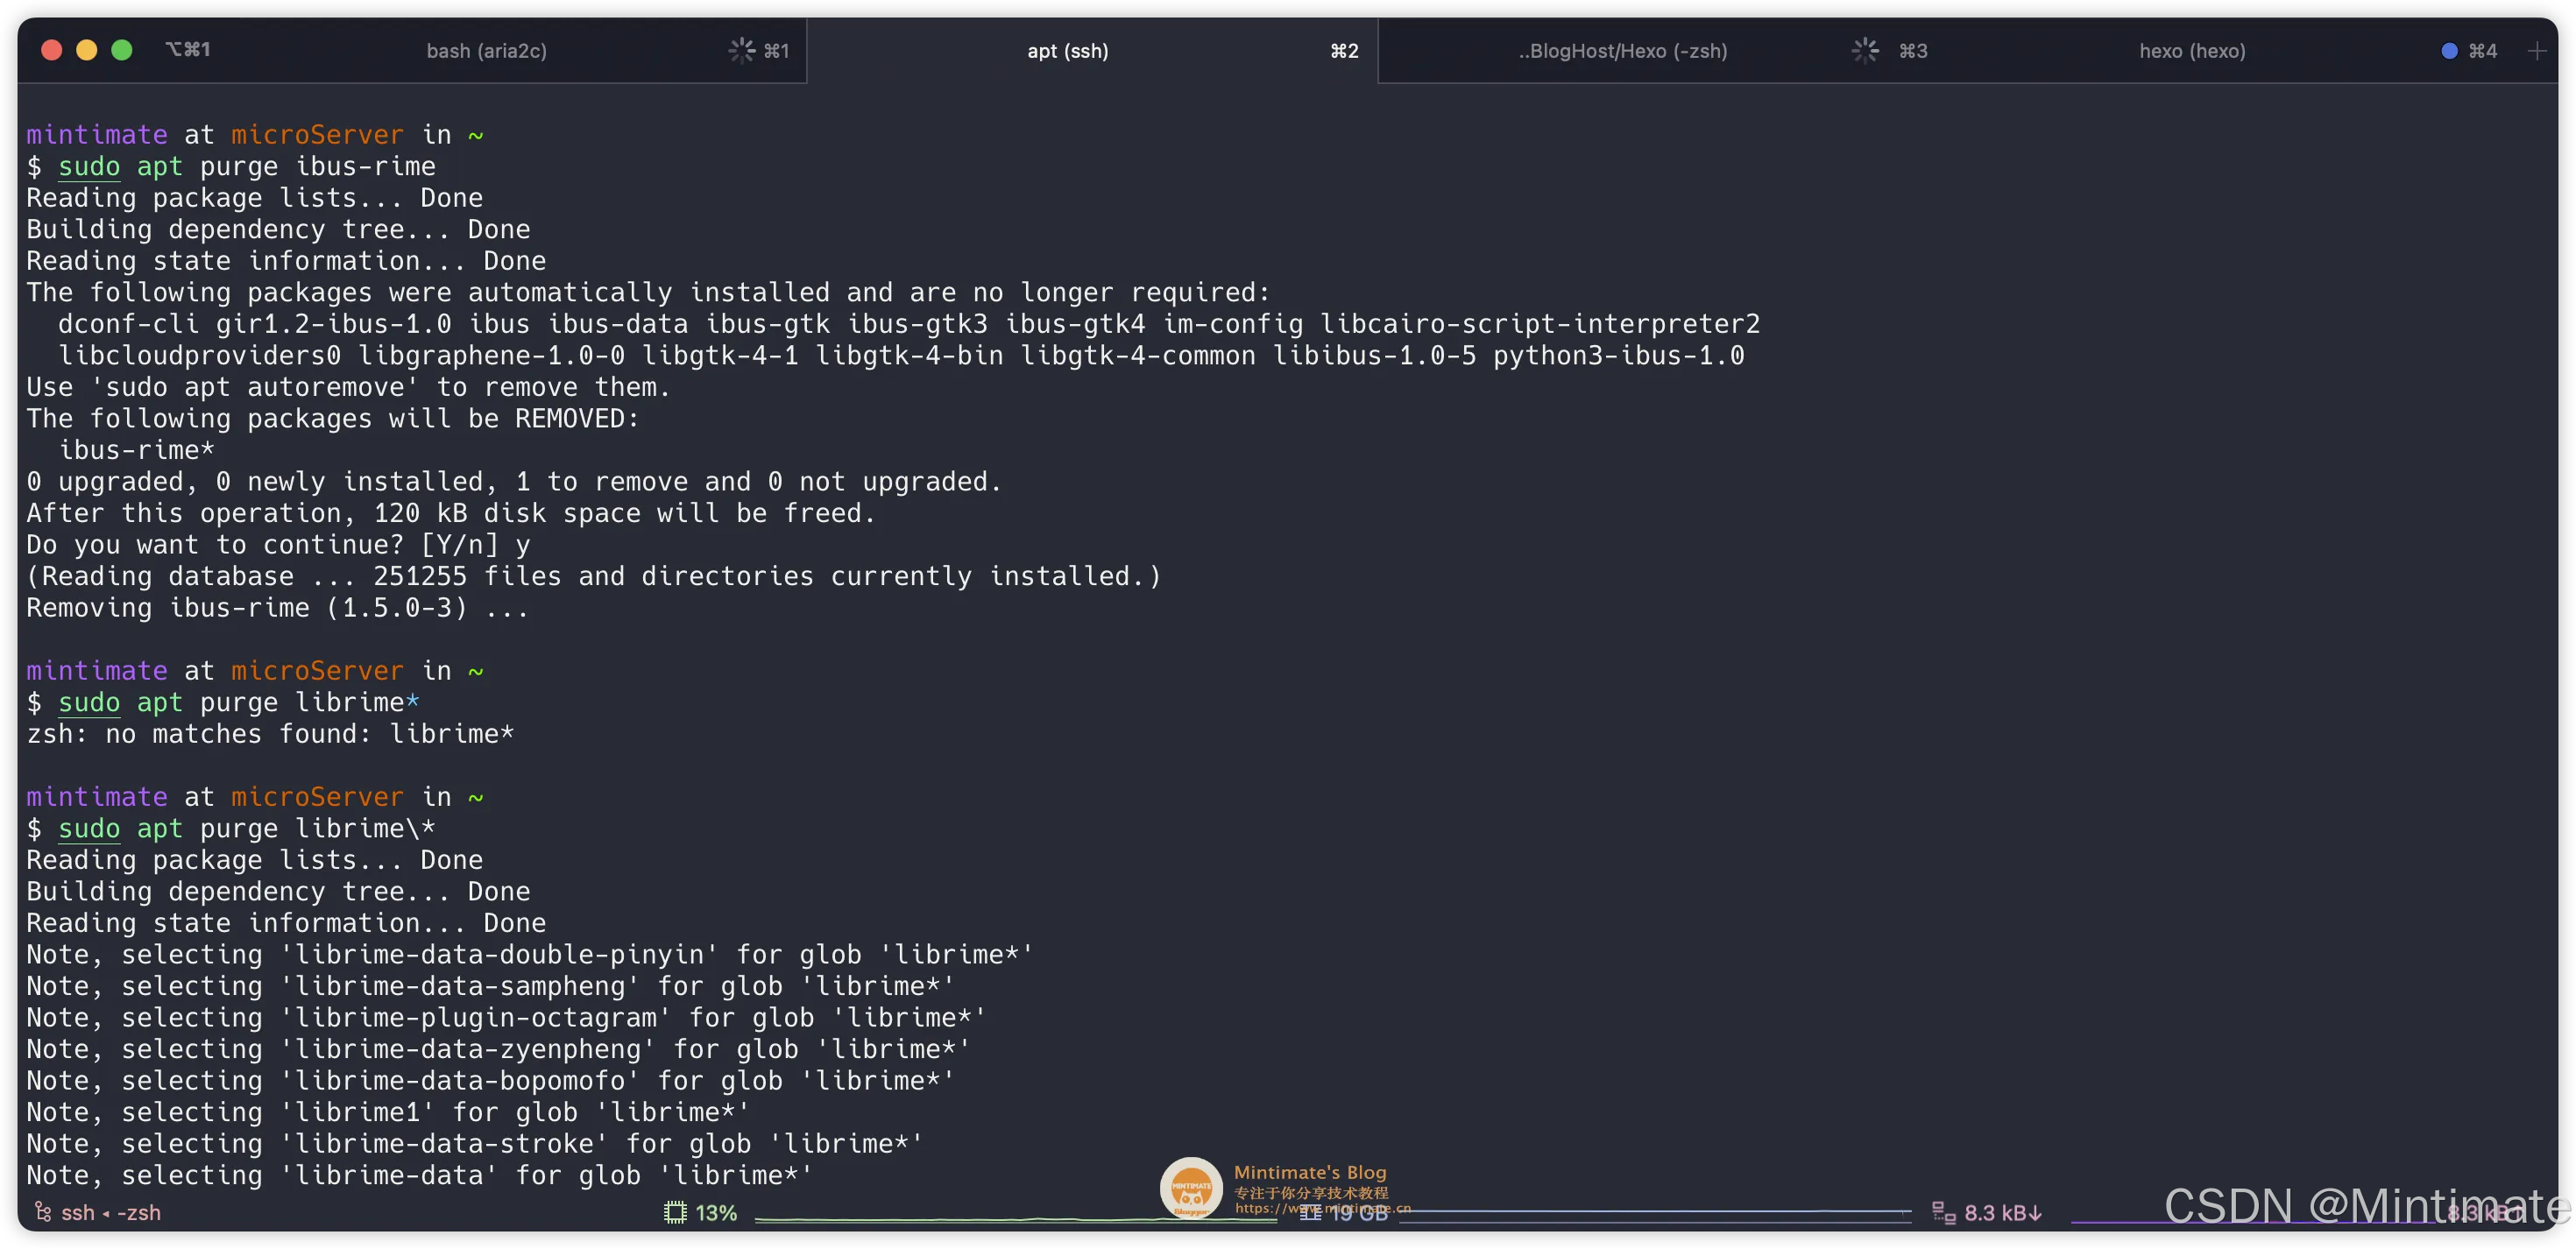The image size is (2576, 1249).
Task: Click the line selecting 'librime-data-bopomofo'
Action: click(x=490, y=1081)
